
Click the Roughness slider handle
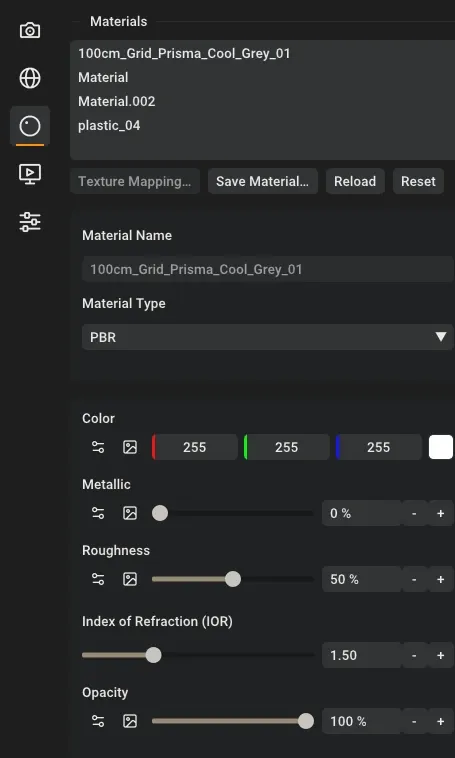pyautogui.click(x=233, y=579)
